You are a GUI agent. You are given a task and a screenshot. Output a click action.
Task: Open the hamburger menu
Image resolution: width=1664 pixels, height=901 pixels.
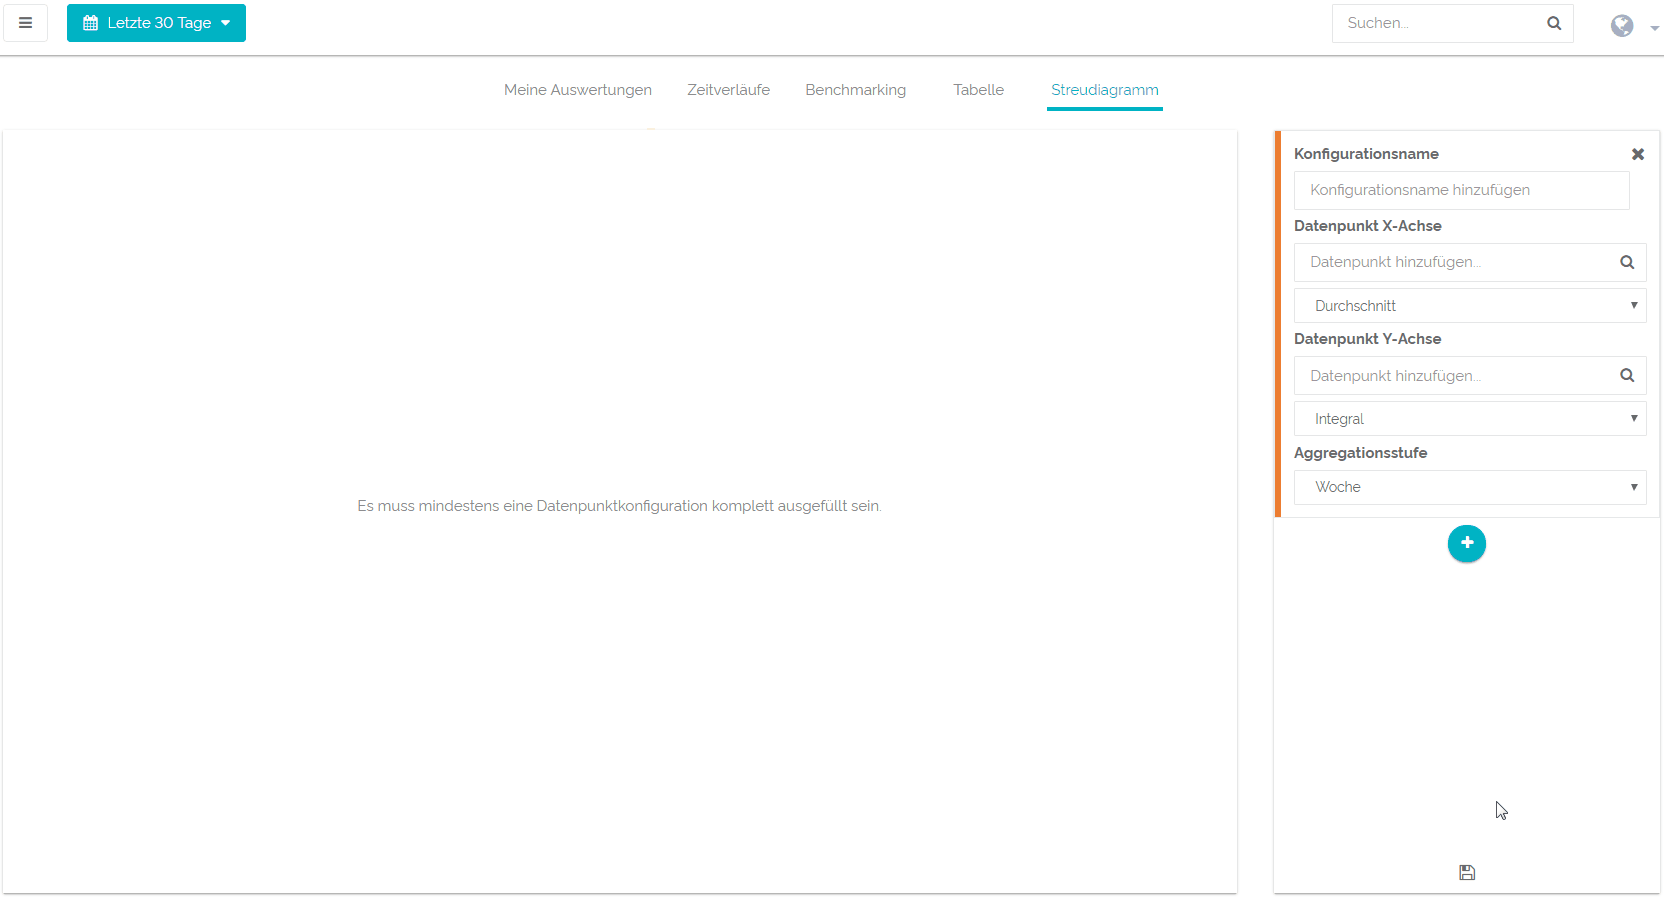[x=26, y=23]
